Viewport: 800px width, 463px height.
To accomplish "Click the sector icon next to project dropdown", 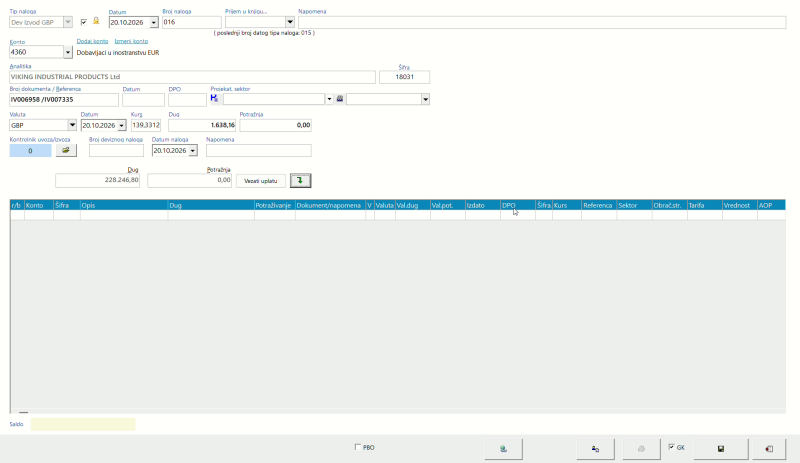I will pyautogui.click(x=340, y=99).
